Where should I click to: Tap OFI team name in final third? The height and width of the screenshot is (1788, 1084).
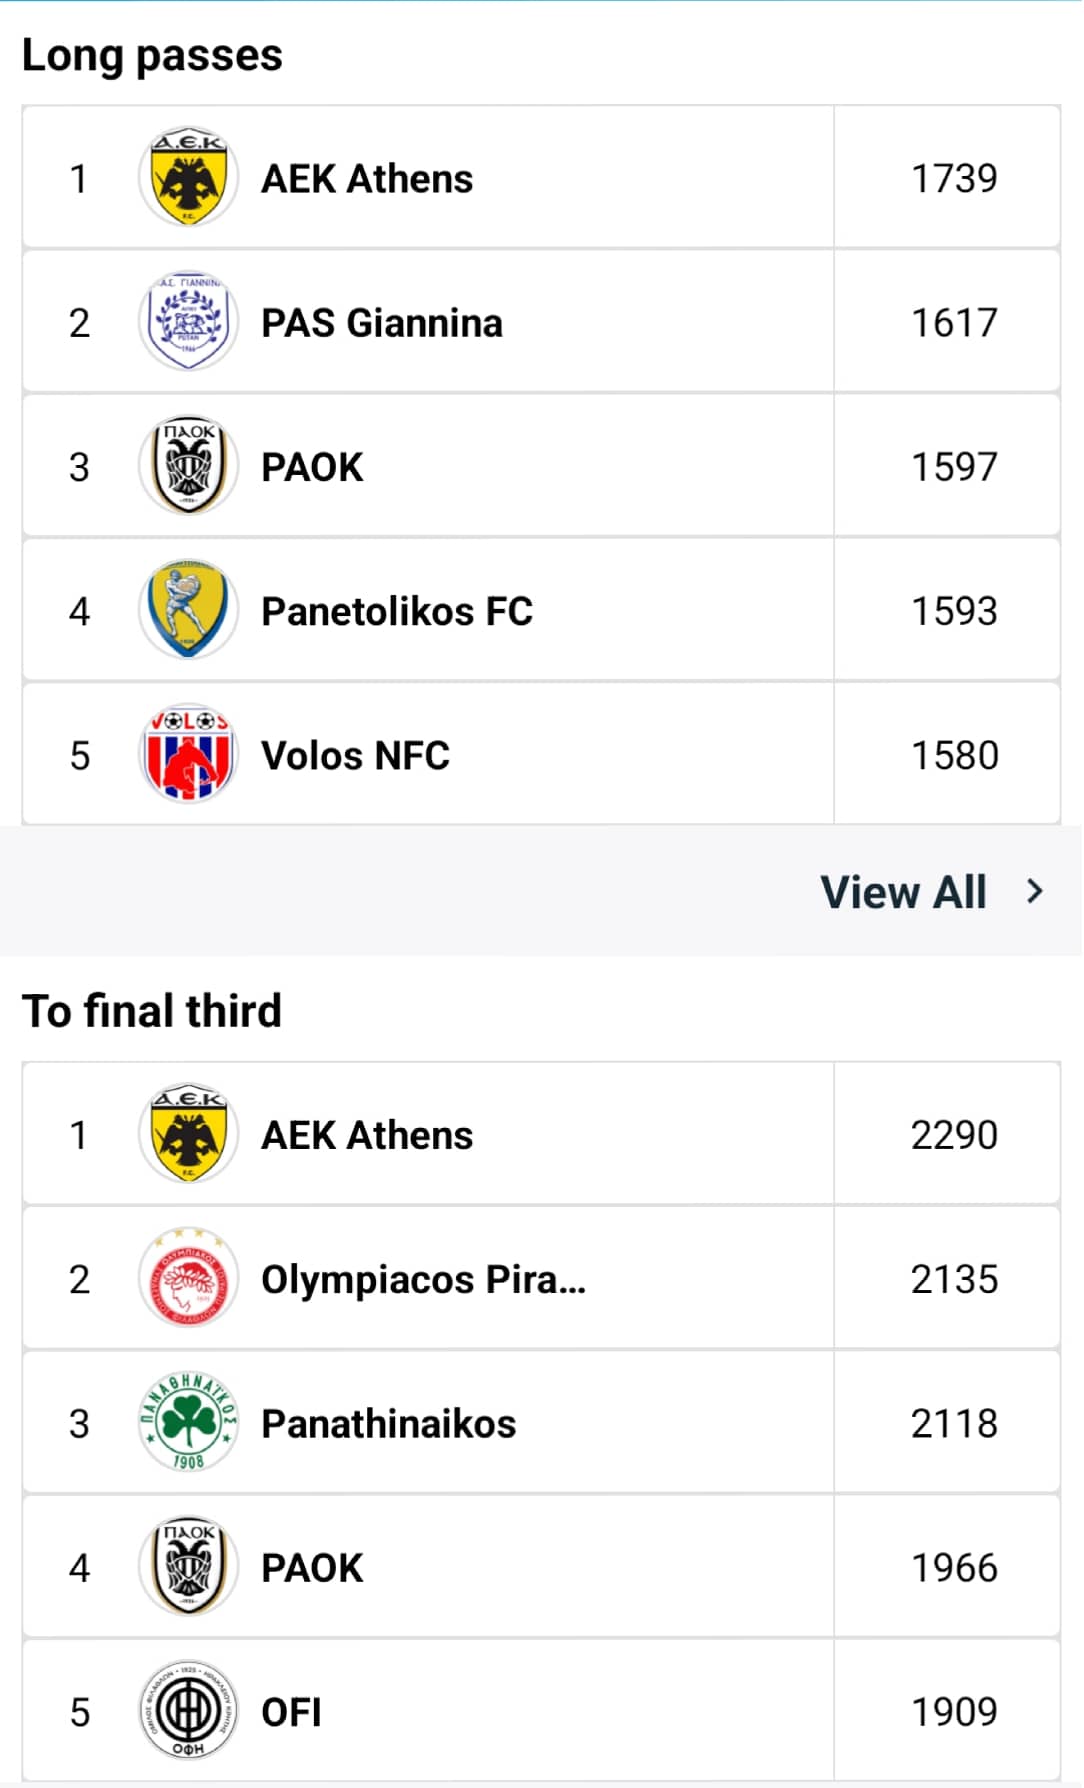291,1712
